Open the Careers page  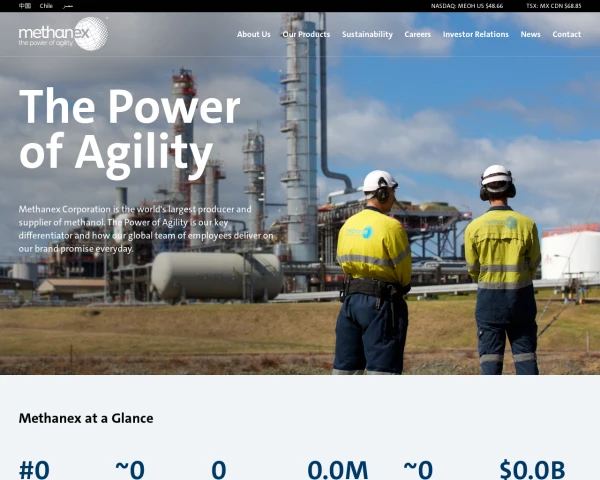[x=417, y=34]
